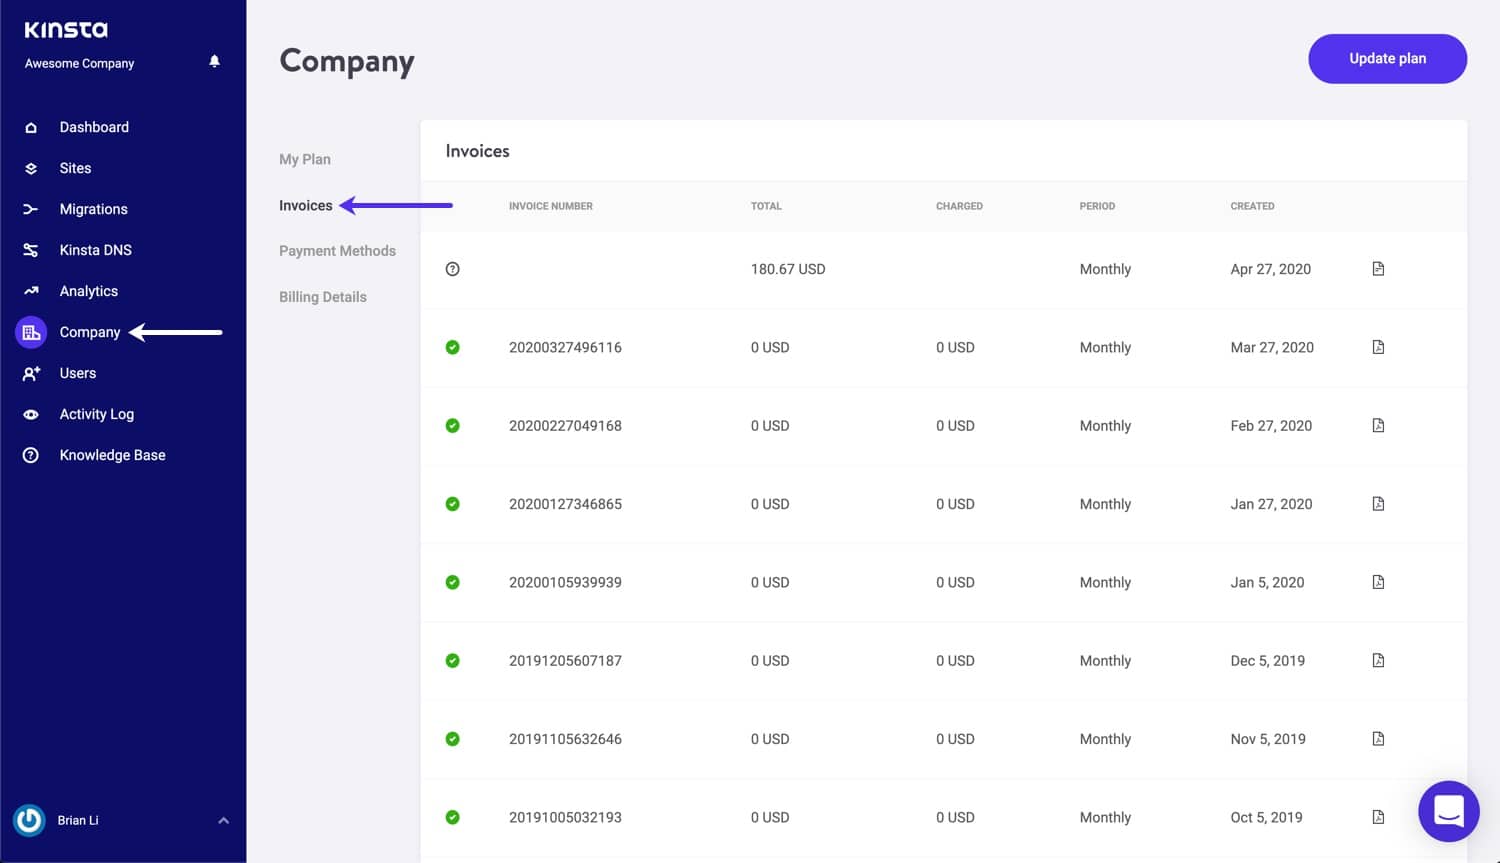Click the Kinsta logo
Viewport: 1500px width, 863px height.
pyautogui.click(x=66, y=30)
